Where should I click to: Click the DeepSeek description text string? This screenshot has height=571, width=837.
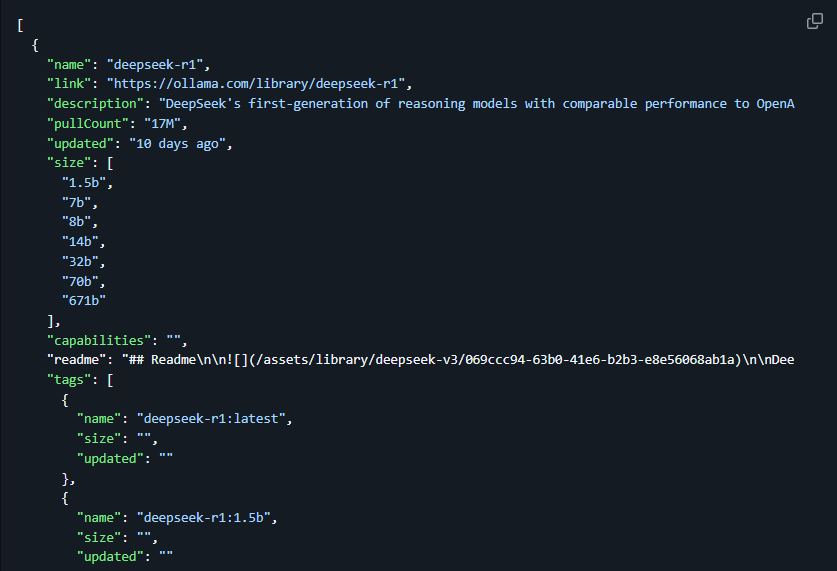(x=477, y=104)
